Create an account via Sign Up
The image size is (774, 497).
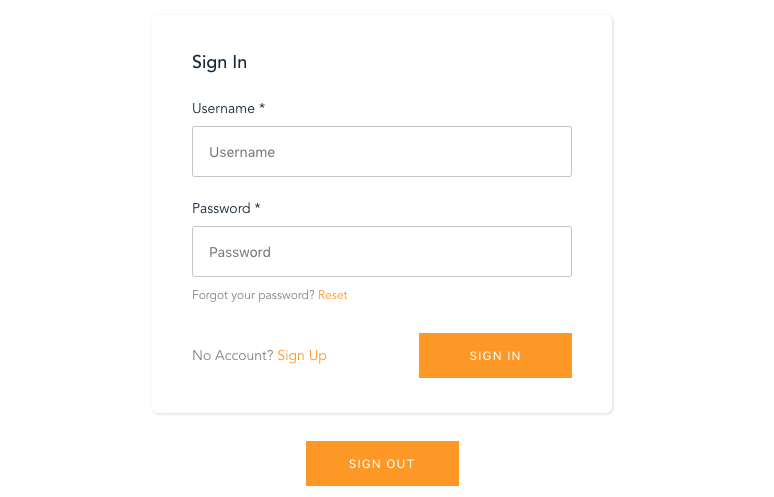pyautogui.click(x=302, y=355)
